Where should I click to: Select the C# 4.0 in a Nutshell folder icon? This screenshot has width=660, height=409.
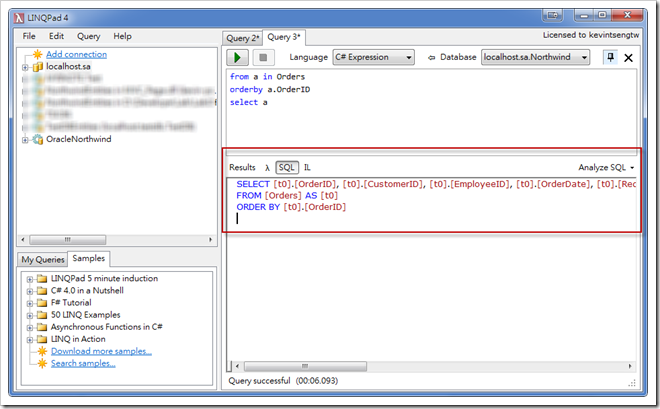(42, 291)
